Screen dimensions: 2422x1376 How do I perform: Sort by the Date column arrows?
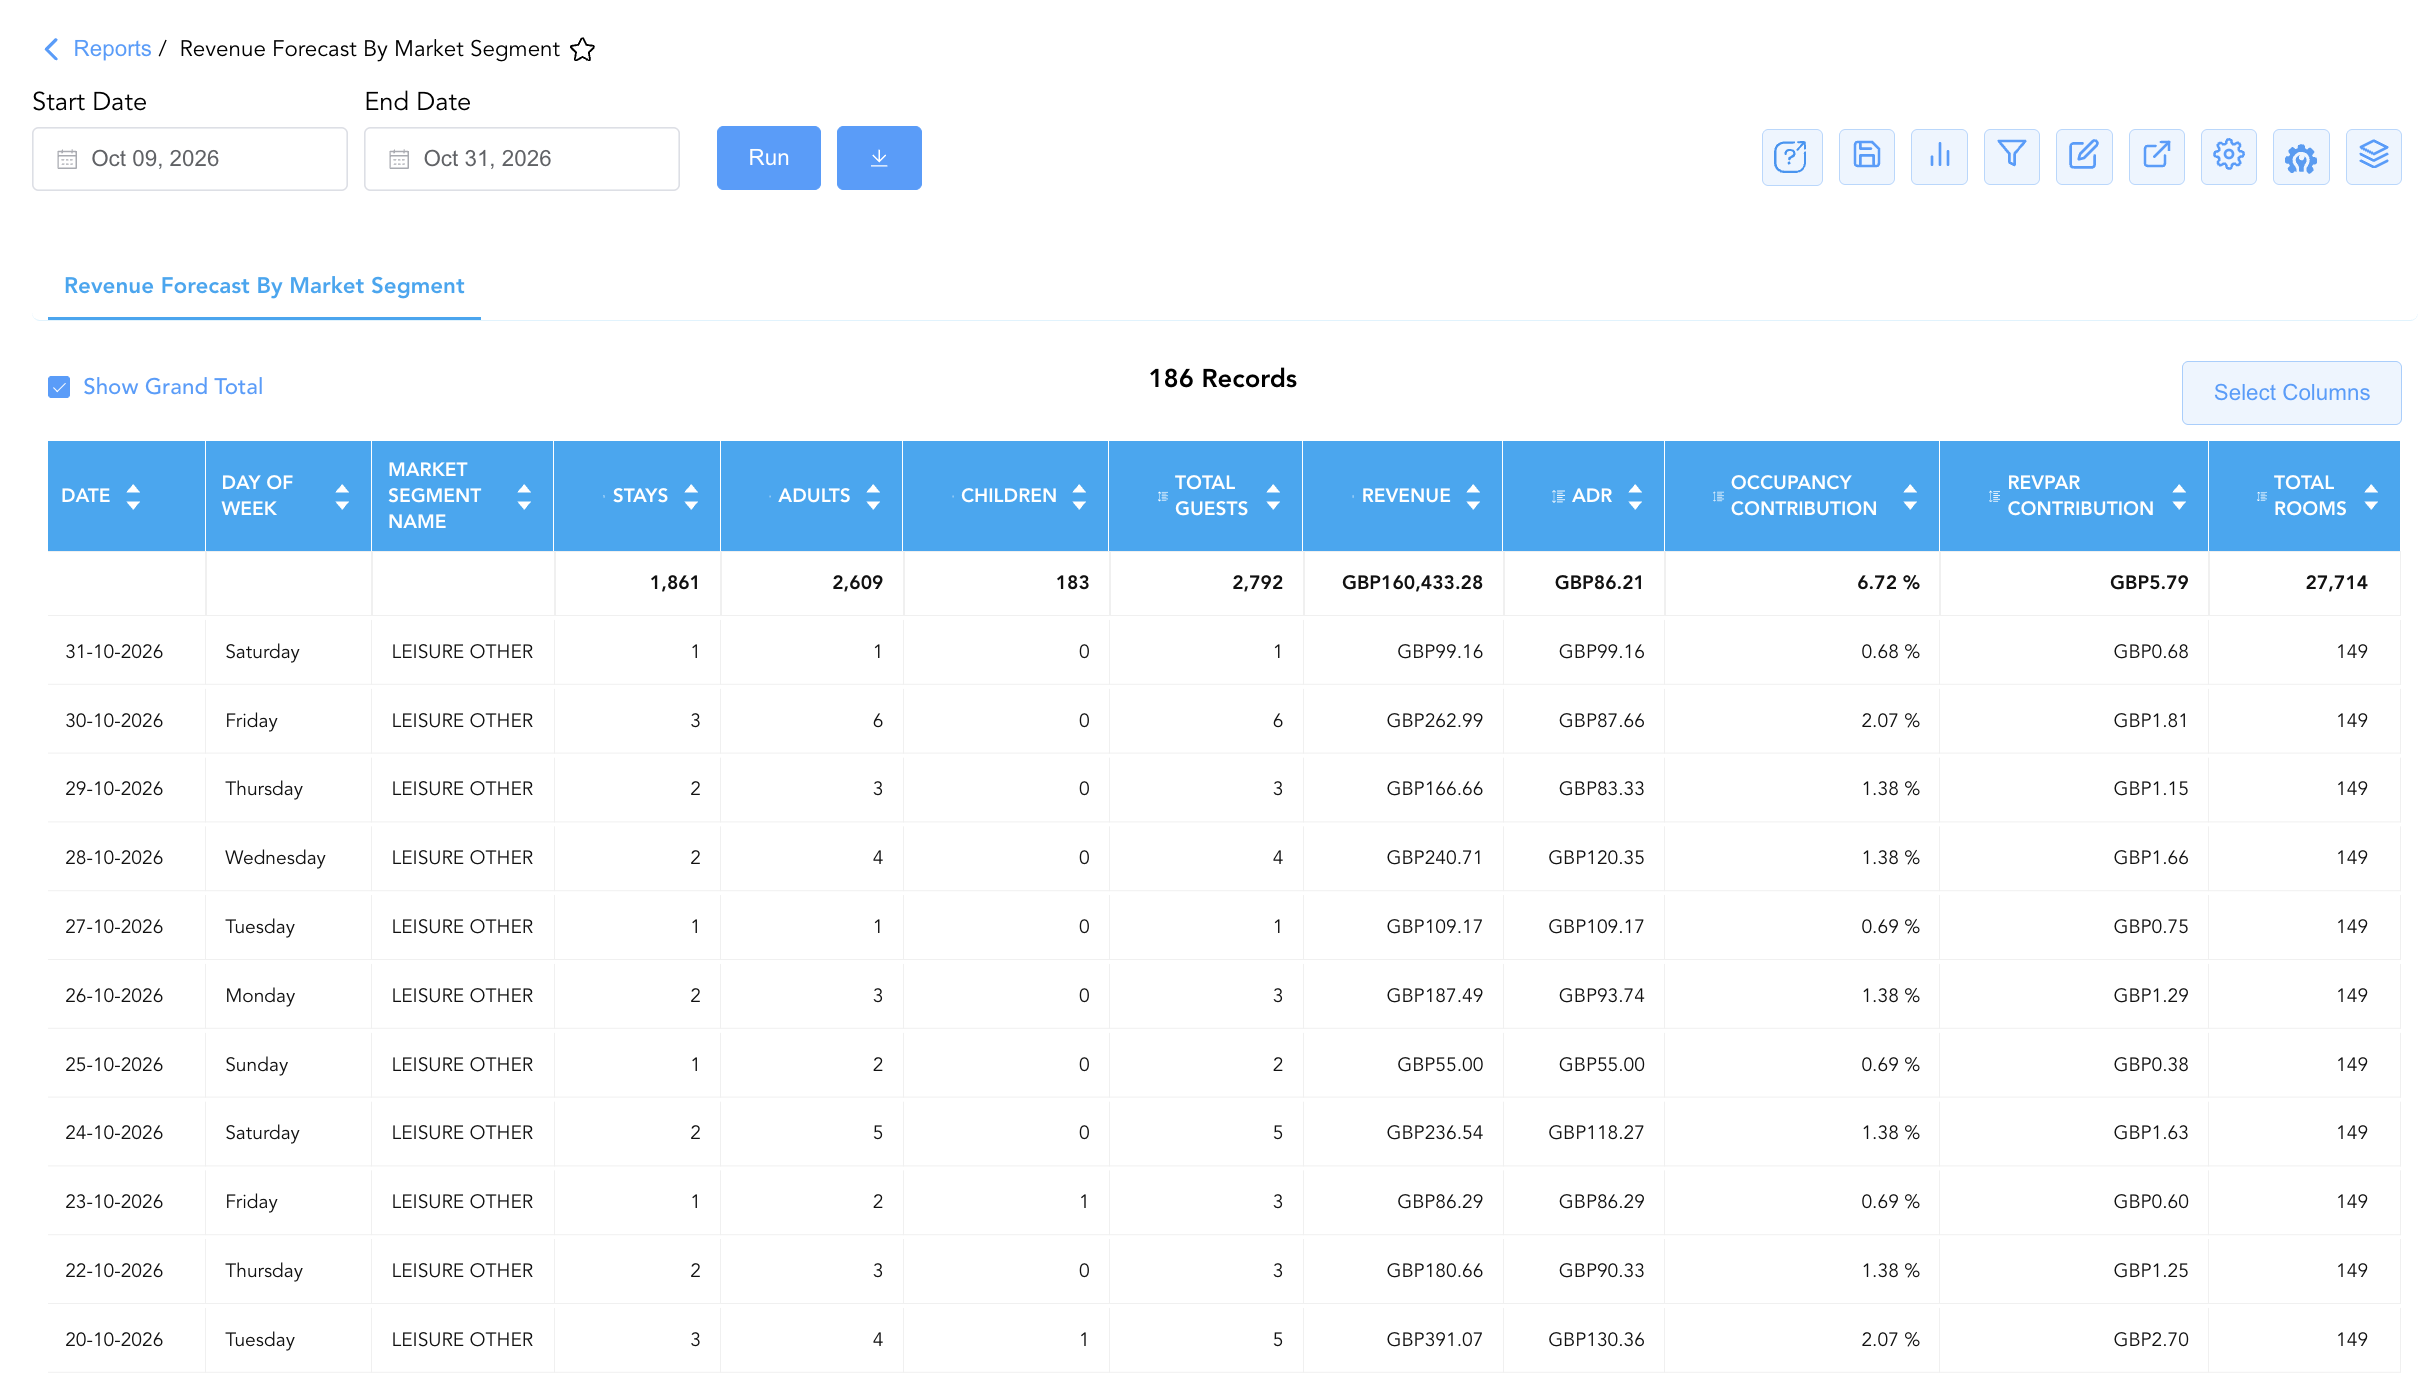(x=133, y=496)
